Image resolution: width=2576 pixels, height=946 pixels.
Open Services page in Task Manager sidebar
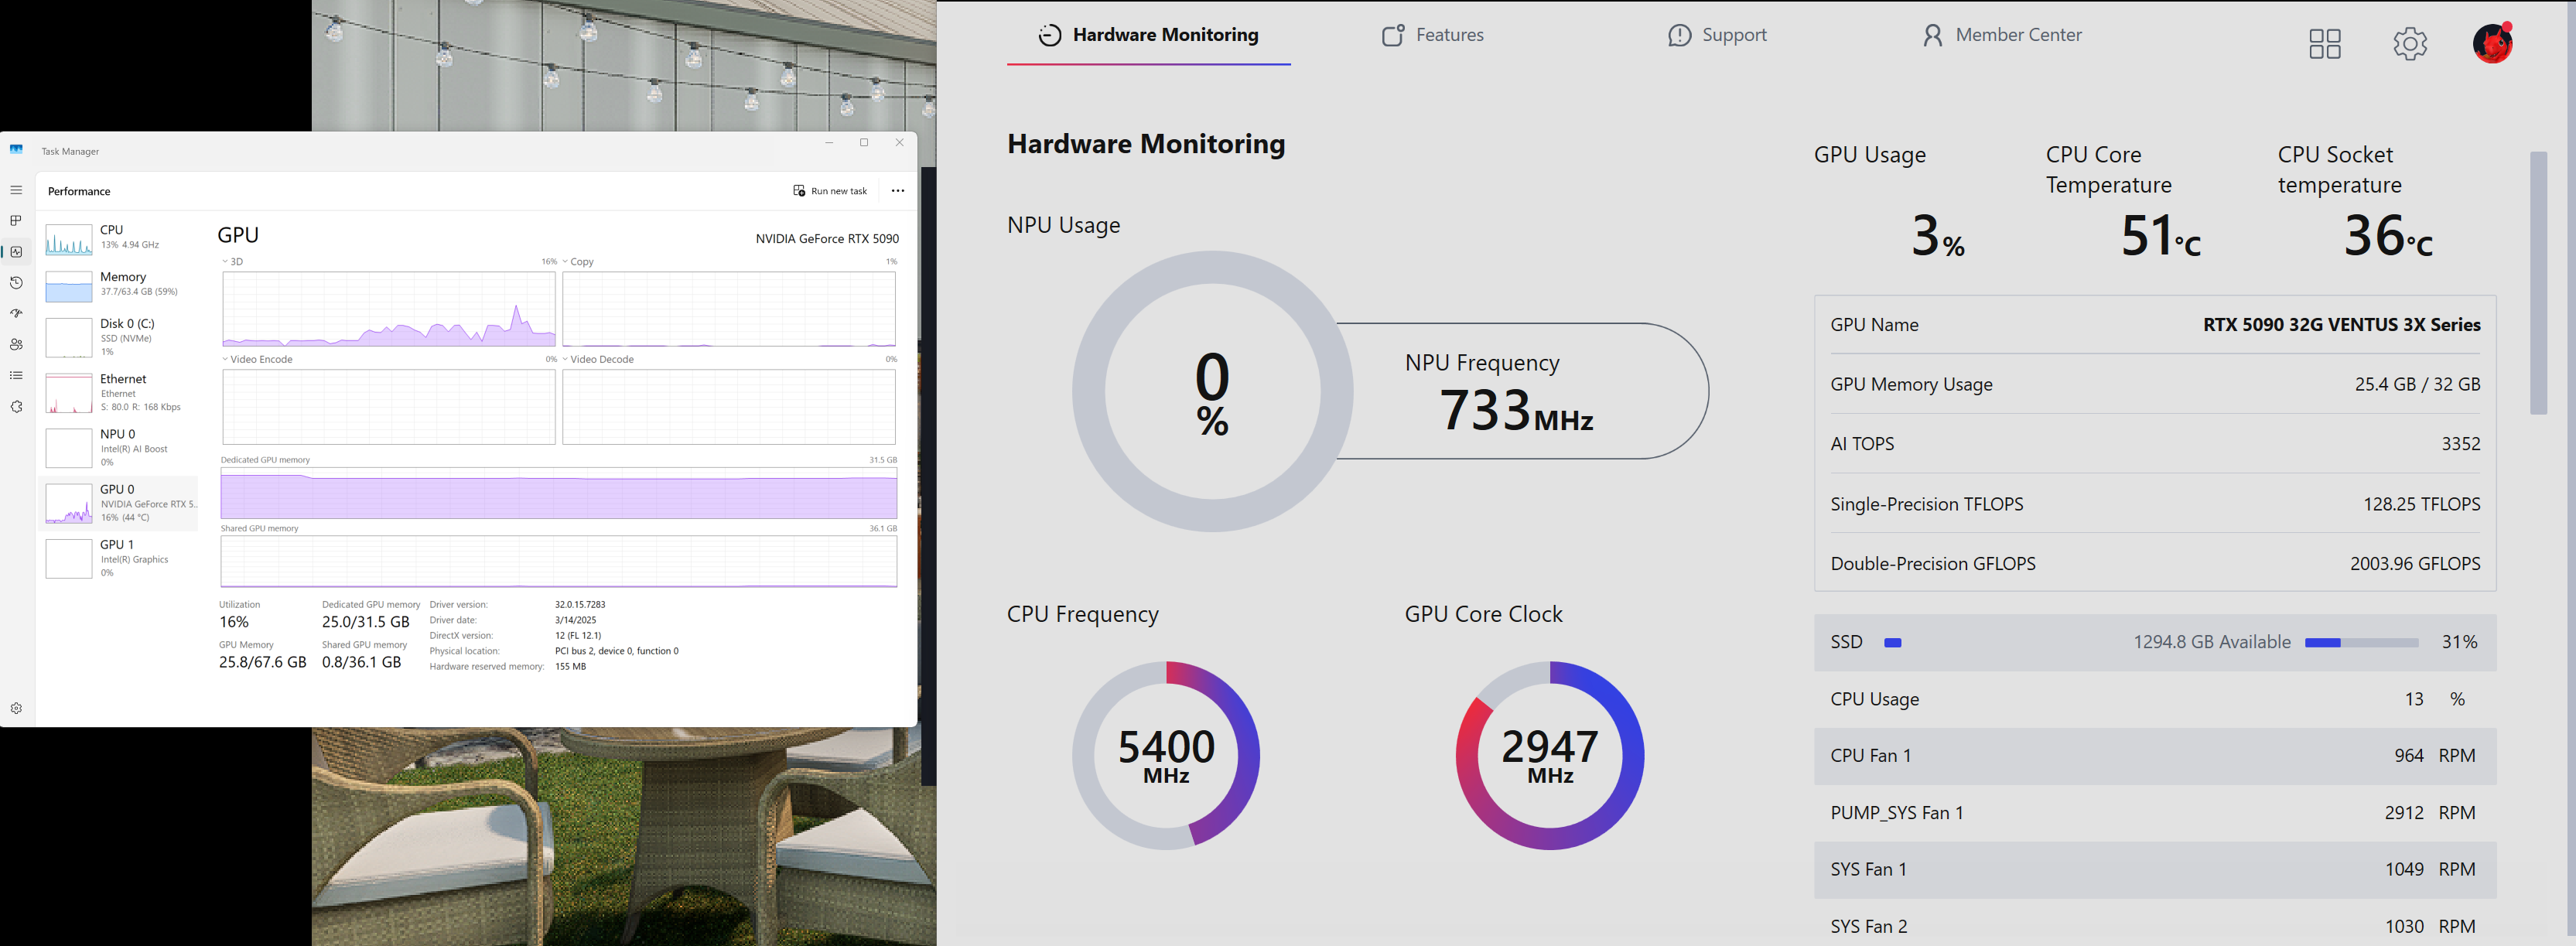(16, 407)
